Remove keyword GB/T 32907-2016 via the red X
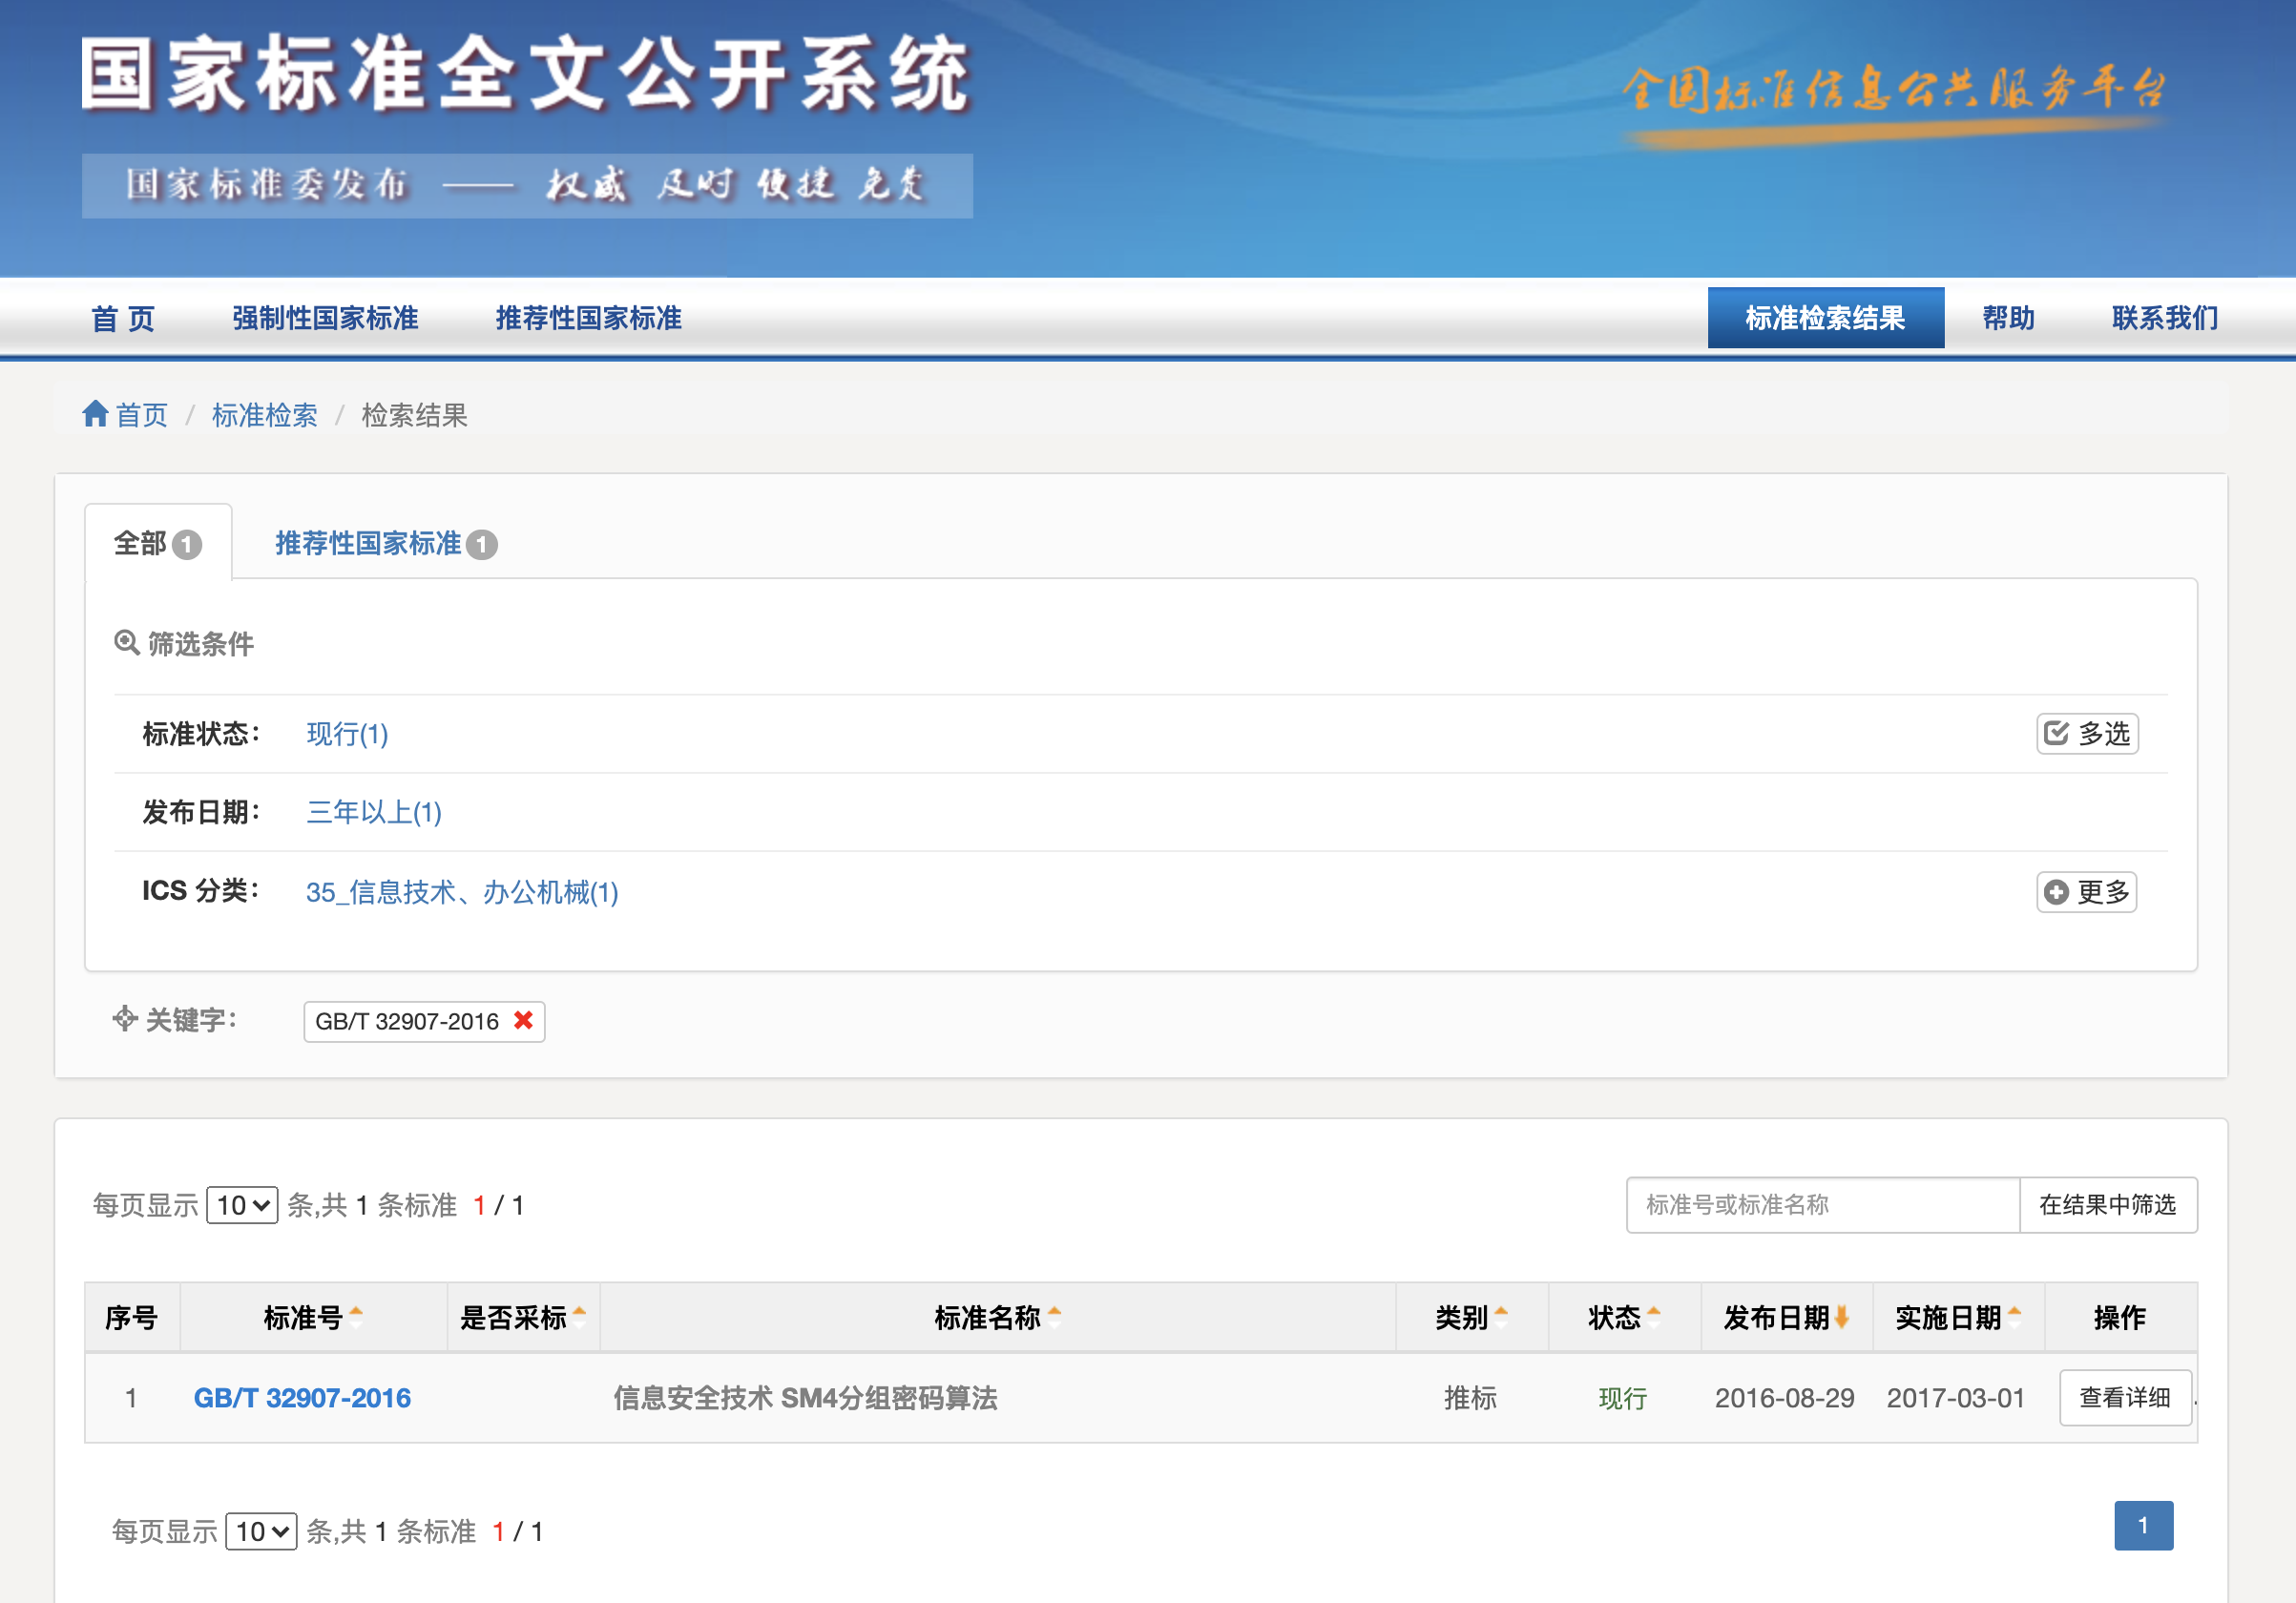Screen dimensions: 2296x1603 (522, 1021)
